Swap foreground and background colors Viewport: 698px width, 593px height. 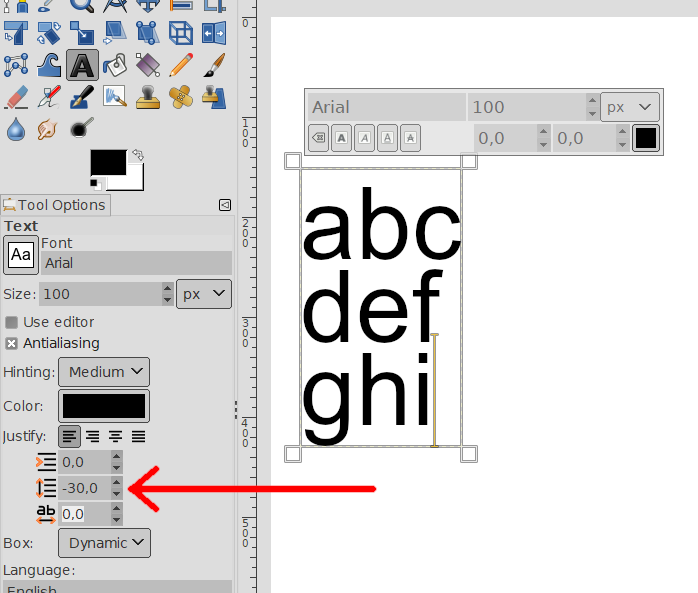pos(138,154)
